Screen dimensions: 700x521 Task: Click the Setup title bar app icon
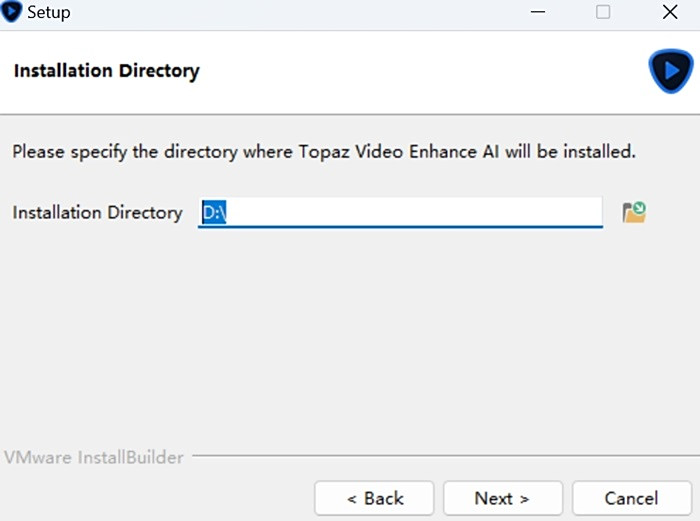tap(11, 11)
